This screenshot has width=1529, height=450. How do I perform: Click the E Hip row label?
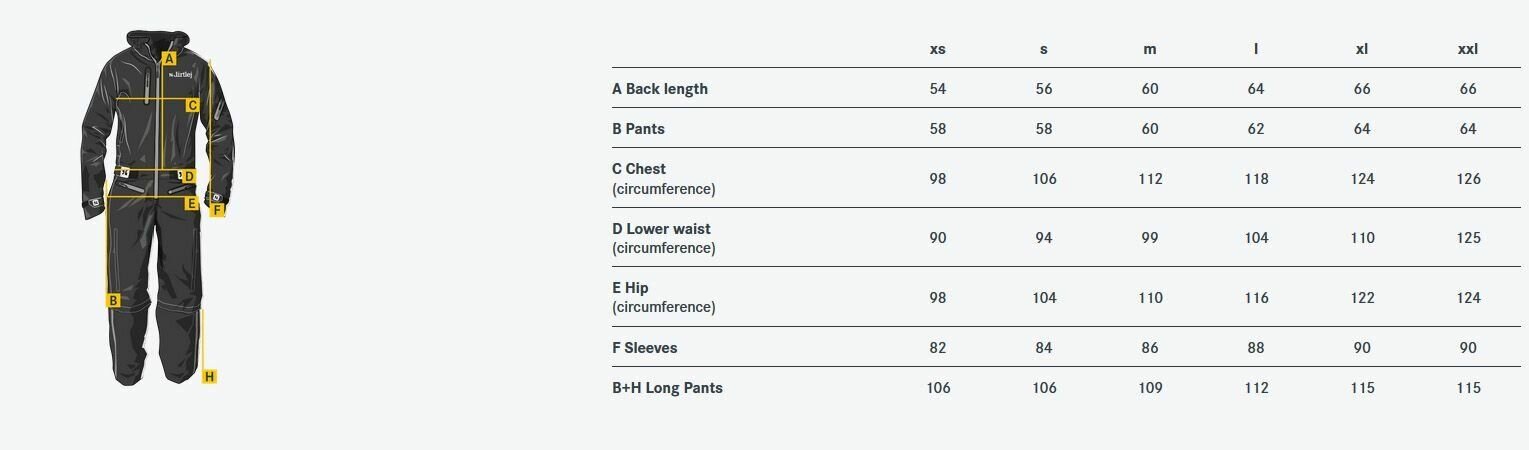664,297
